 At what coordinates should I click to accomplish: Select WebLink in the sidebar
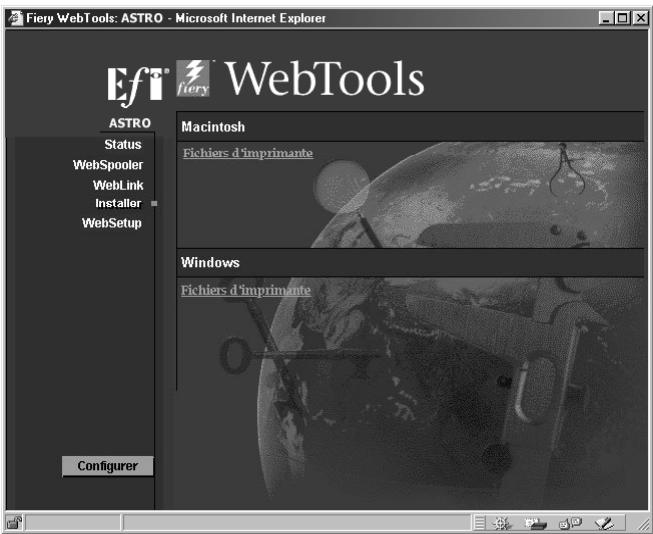tap(118, 185)
